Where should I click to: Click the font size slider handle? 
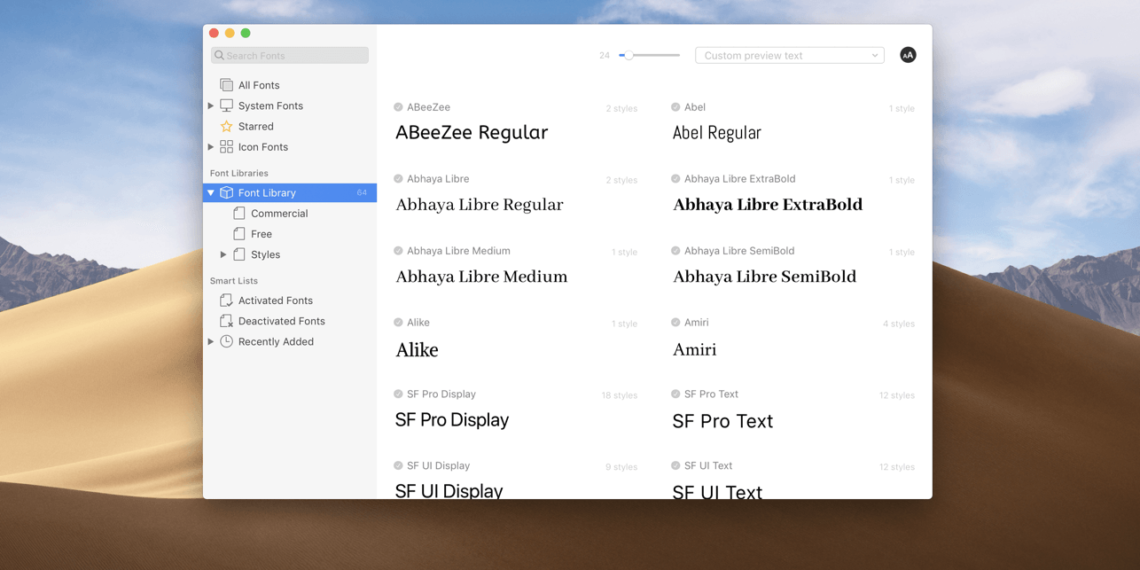(629, 55)
